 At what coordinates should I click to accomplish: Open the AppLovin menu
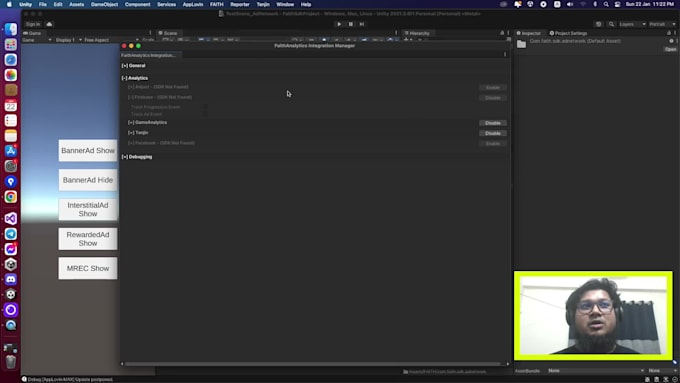pyautogui.click(x=193, y=4)
